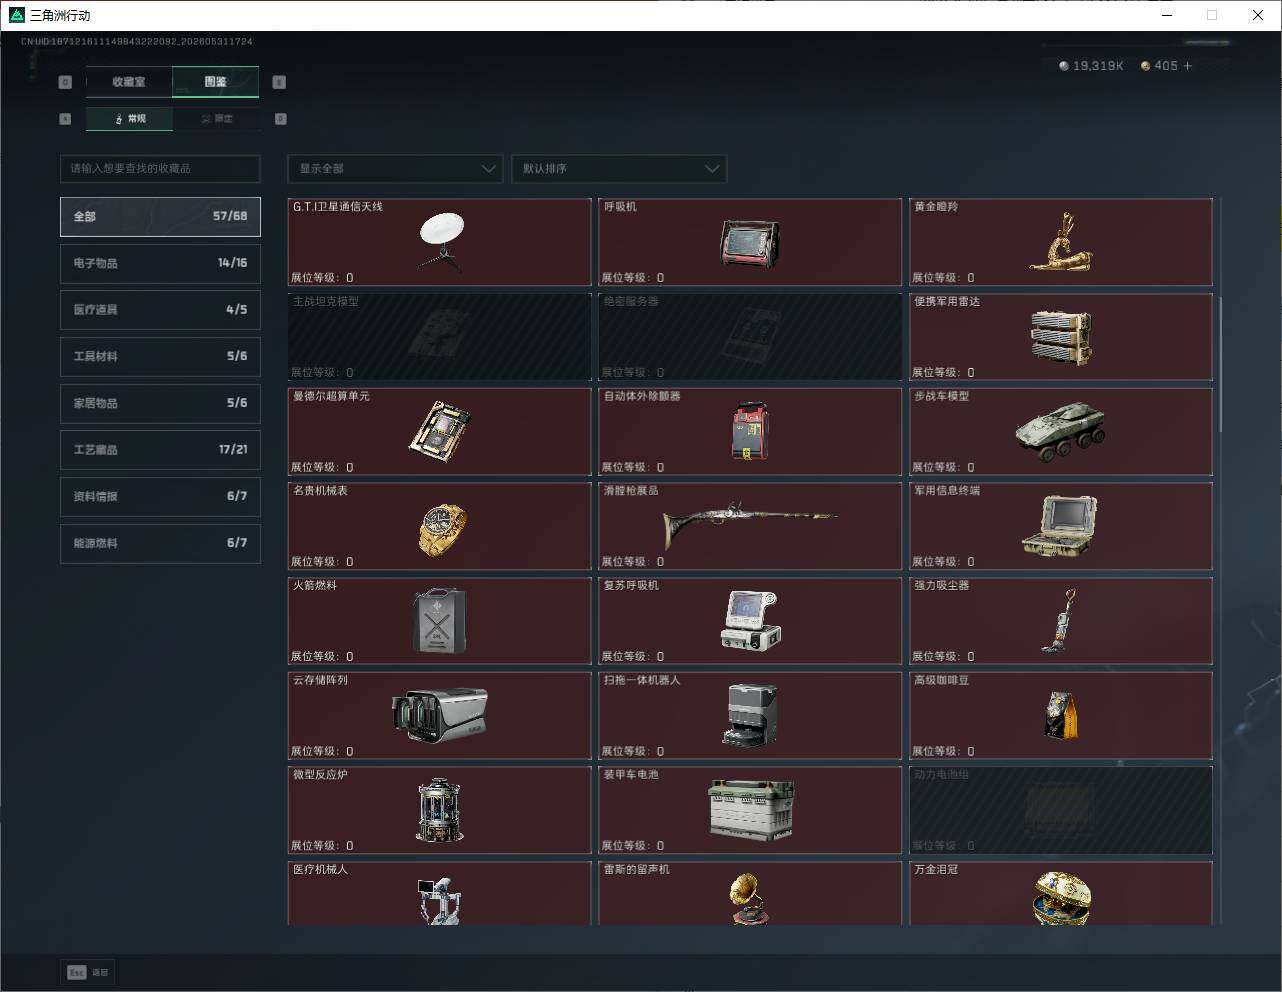Image resolution: width=1282 pixels, height=992 pixels.
Task: Click the Esc 返回 back button
Action: pyautogui.click(x=88, y=972)
